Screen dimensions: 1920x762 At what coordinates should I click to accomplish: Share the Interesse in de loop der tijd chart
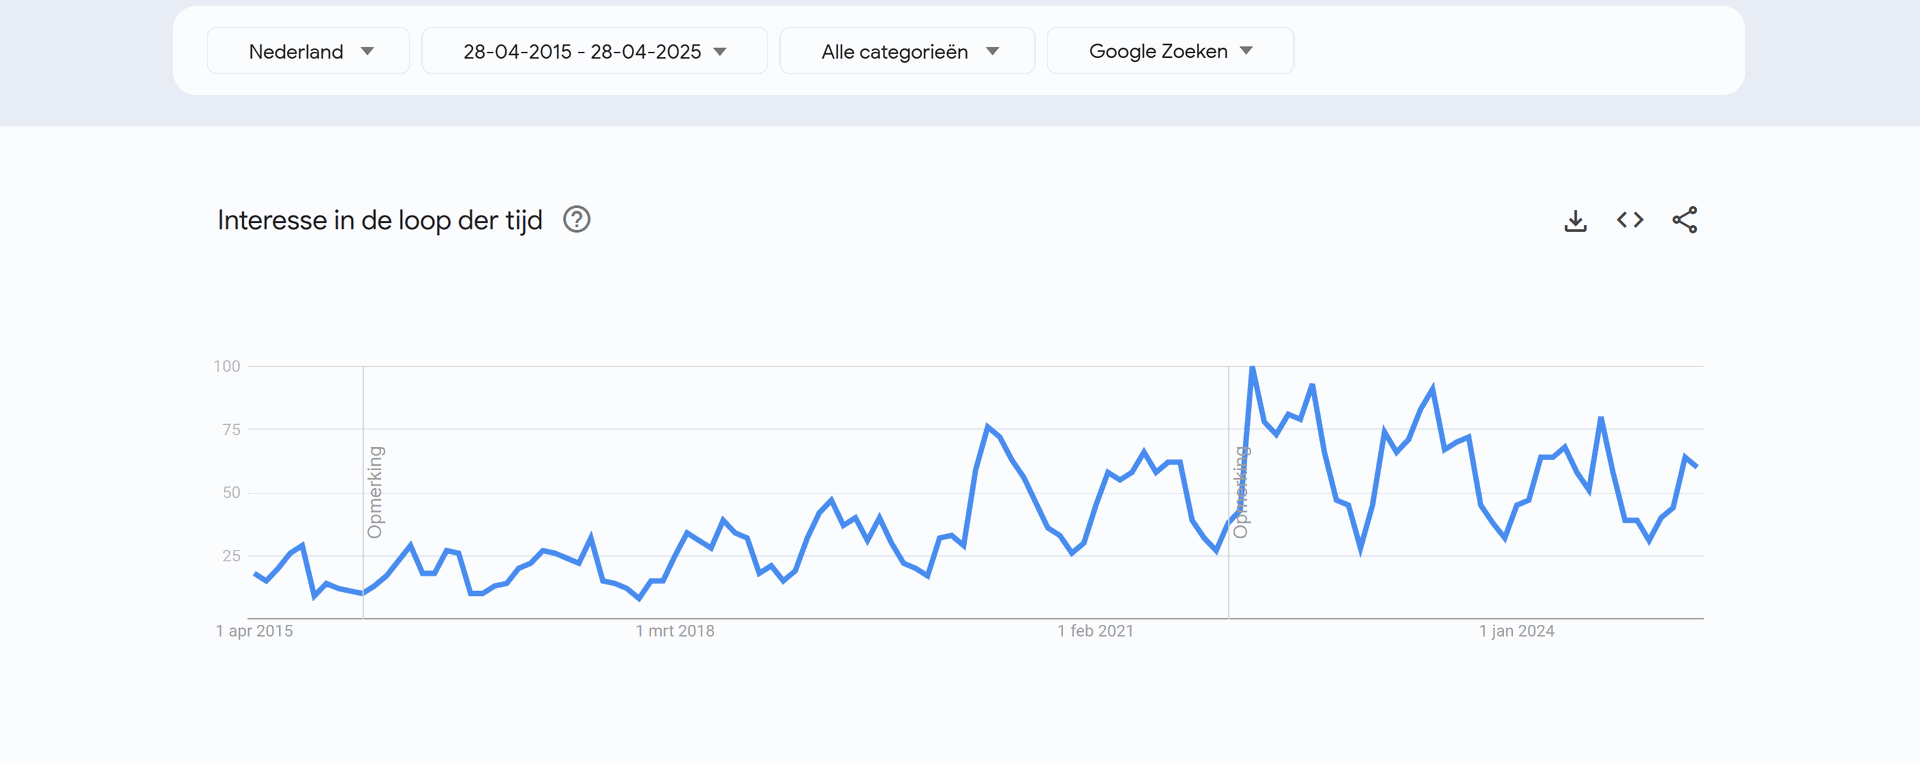click(x=1685, y=220)
